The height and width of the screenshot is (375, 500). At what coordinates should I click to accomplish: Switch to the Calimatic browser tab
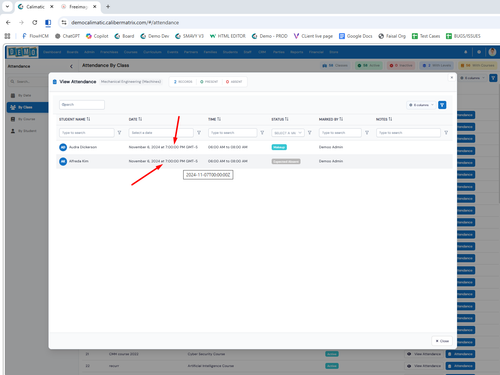click(x=35, y=7)
